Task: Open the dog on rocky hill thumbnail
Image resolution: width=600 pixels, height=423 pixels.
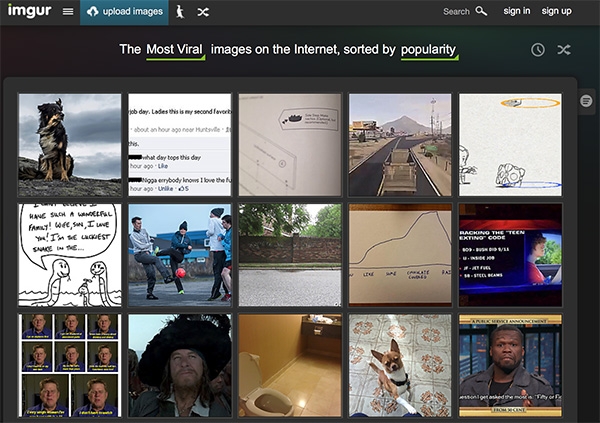Action: pyautogui.click(x=70, y=145)
